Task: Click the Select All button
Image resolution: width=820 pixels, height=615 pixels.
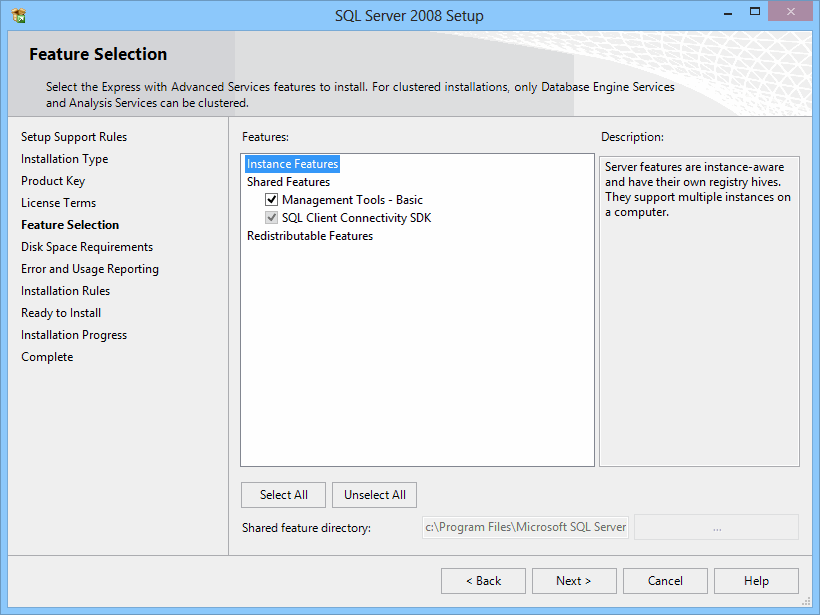Action: tap(283, 495)
